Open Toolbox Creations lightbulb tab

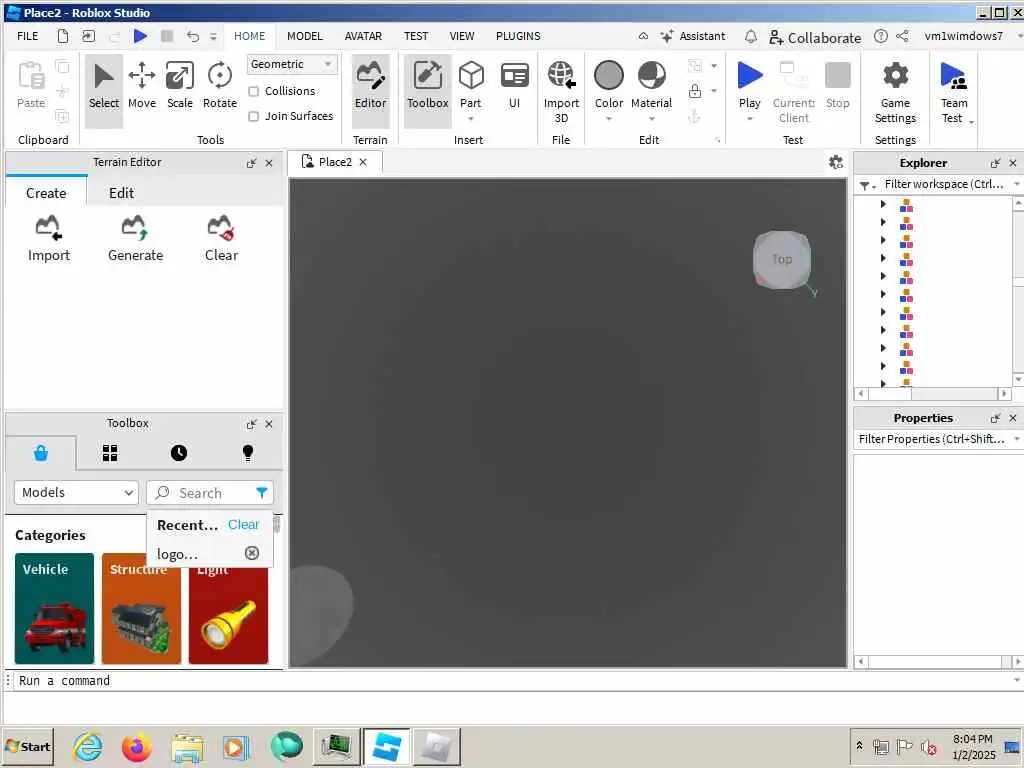point(248,453)
